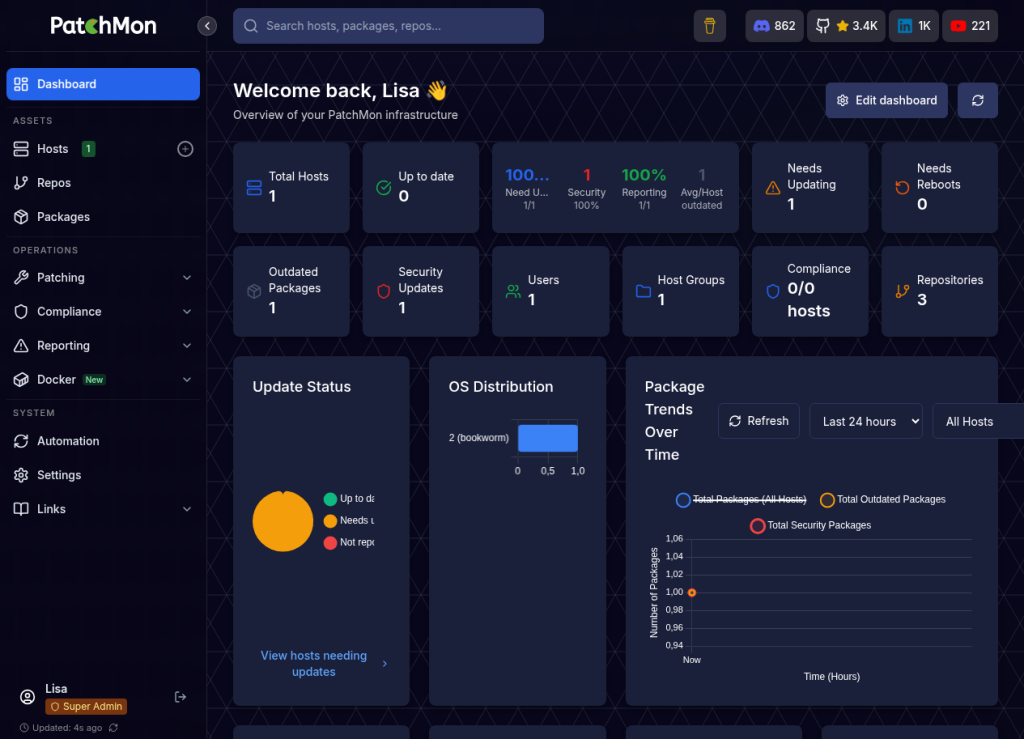This screenshot has height=739, width=1024.
Task: Click the Need Updates 1/1 statistic
Action: (x=528, y=189)
